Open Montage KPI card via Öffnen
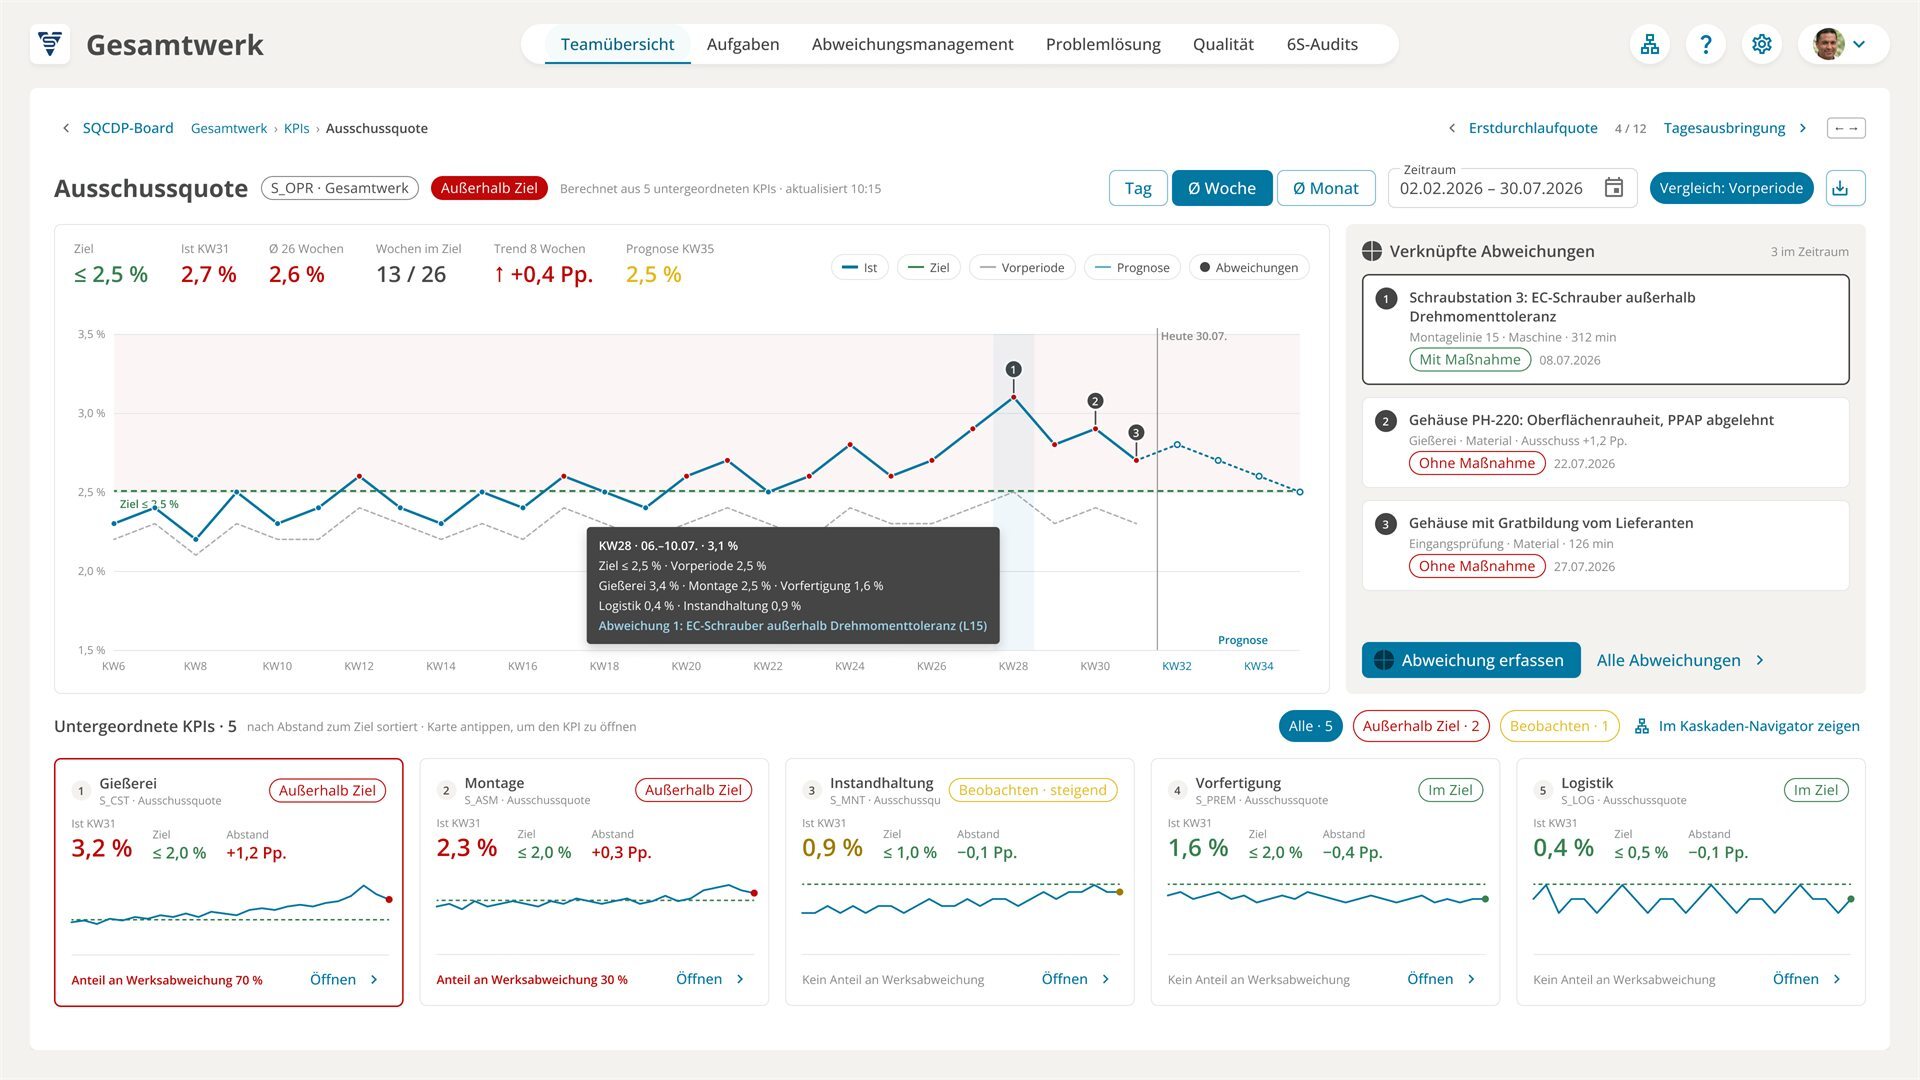This screenshot has width=1920, height=1080. point(710,979)
